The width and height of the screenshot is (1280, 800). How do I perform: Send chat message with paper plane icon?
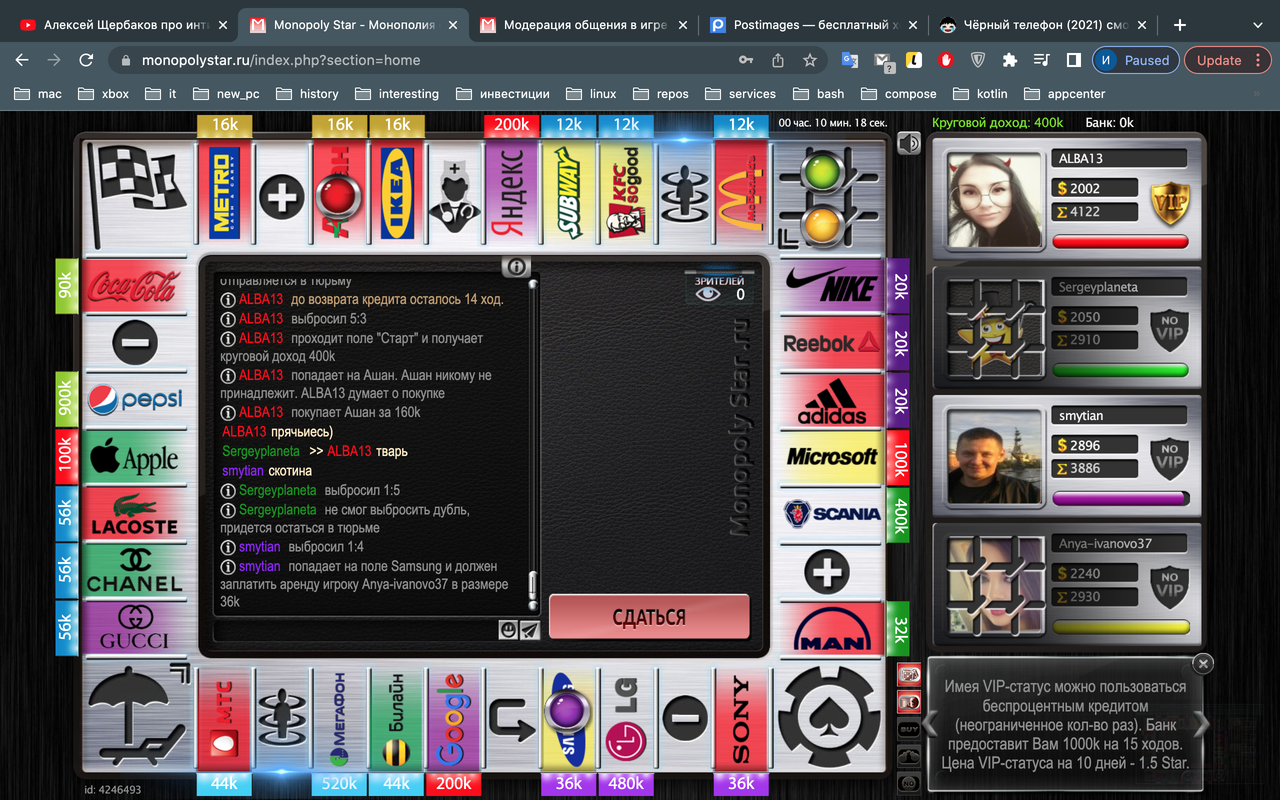[530, 629]
